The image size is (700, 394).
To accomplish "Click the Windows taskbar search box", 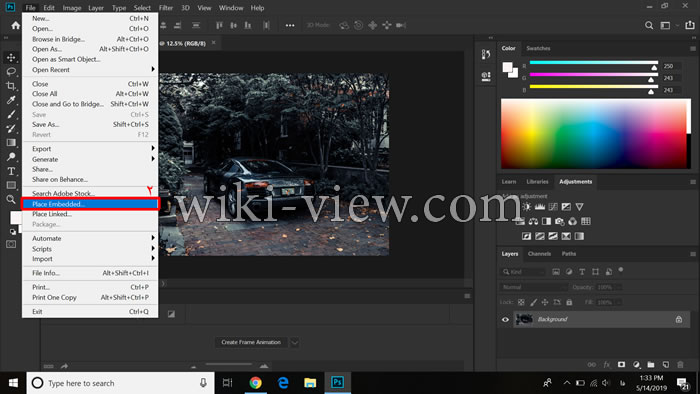I will click(120, 383).
